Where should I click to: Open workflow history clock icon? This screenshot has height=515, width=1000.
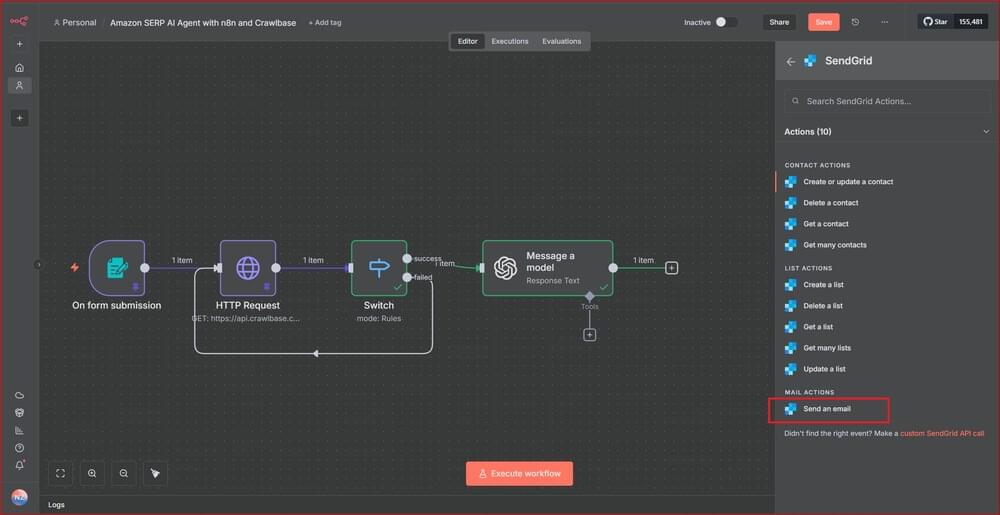(855, 22)
